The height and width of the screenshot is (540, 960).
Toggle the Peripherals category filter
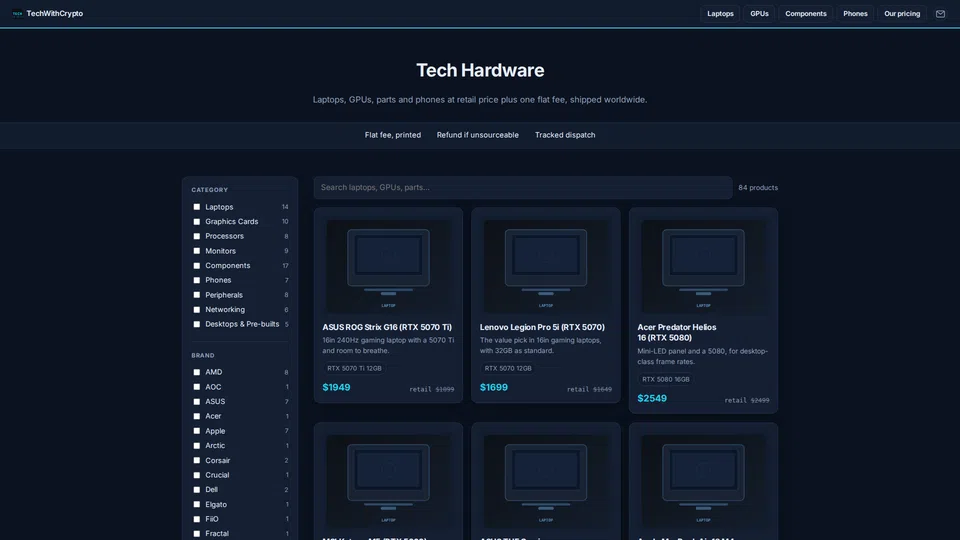[197, 295]
